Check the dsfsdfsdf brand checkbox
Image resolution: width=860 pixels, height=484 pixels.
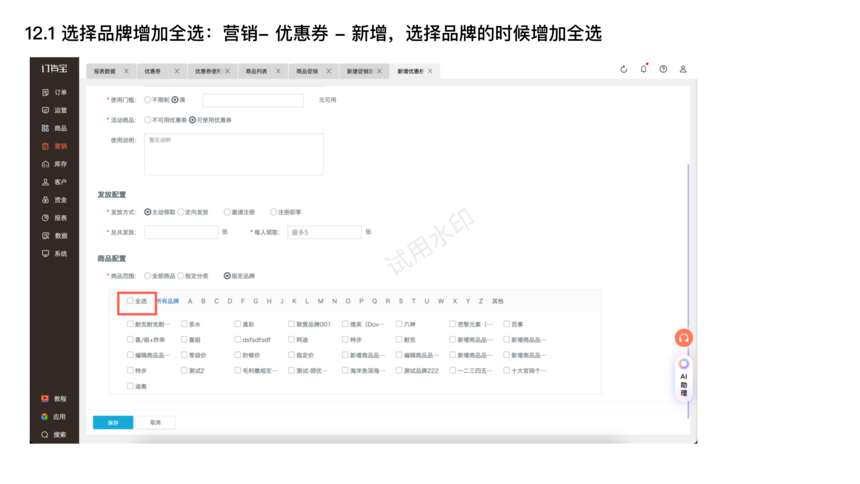tap(237, 340)
